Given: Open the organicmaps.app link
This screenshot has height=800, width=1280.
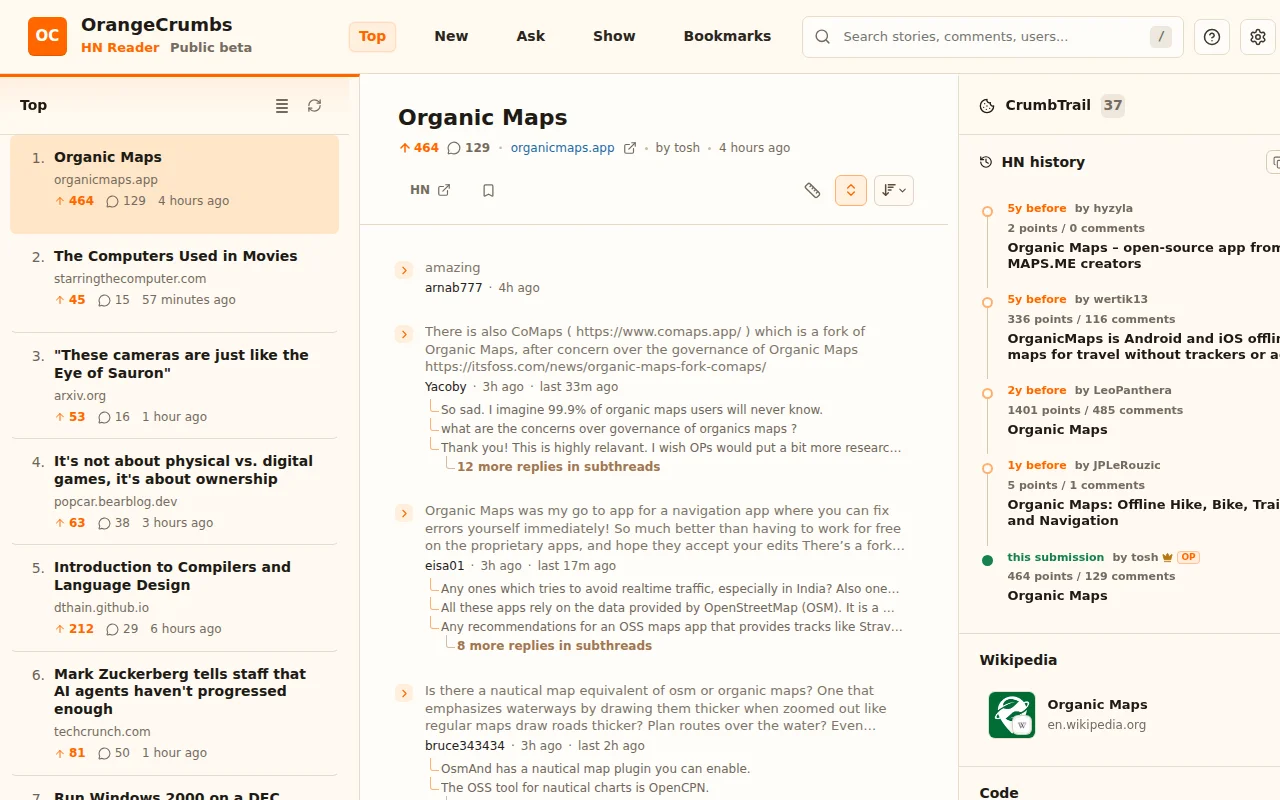Looking at the screenshot, I should (562, 148).
